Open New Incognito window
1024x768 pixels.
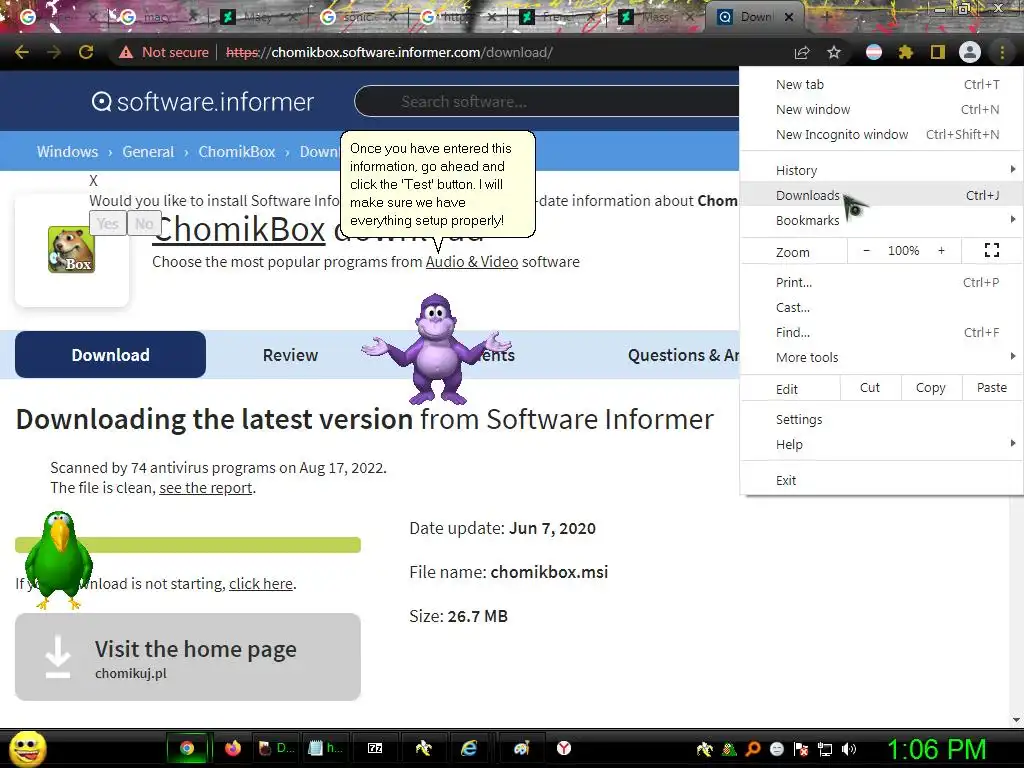click(882, 134)
